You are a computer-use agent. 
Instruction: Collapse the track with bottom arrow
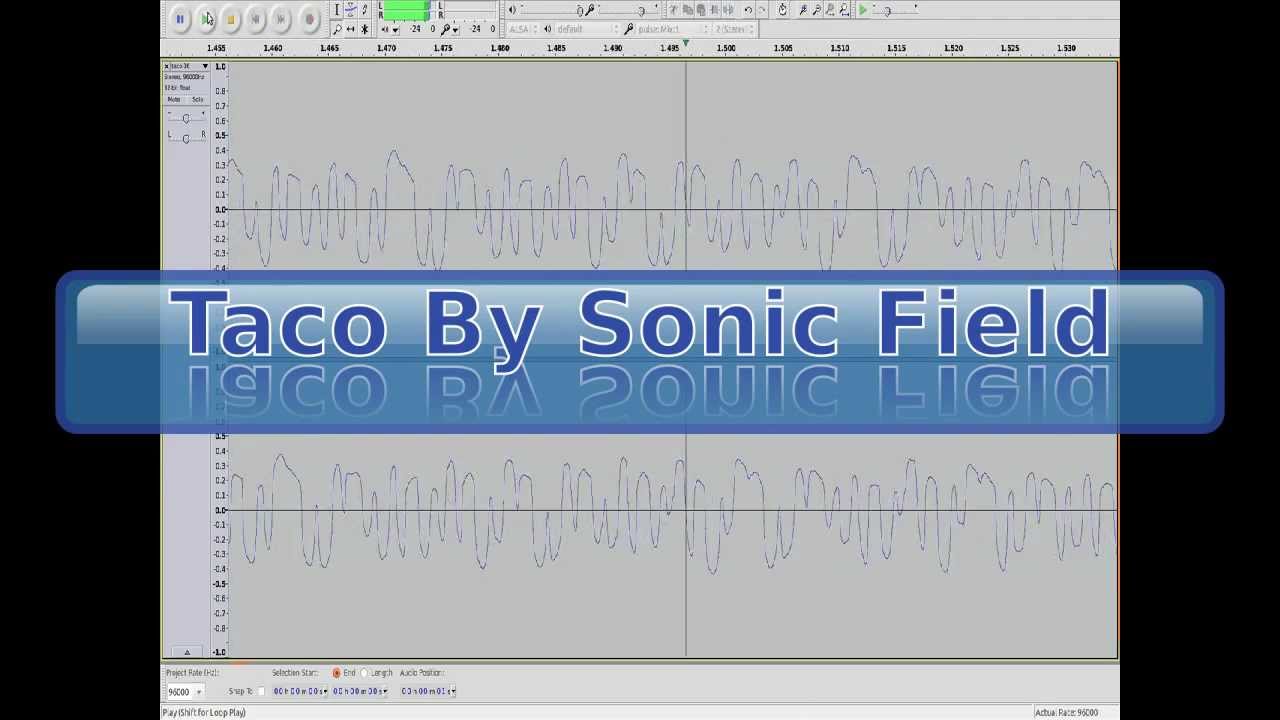(186, 652)
